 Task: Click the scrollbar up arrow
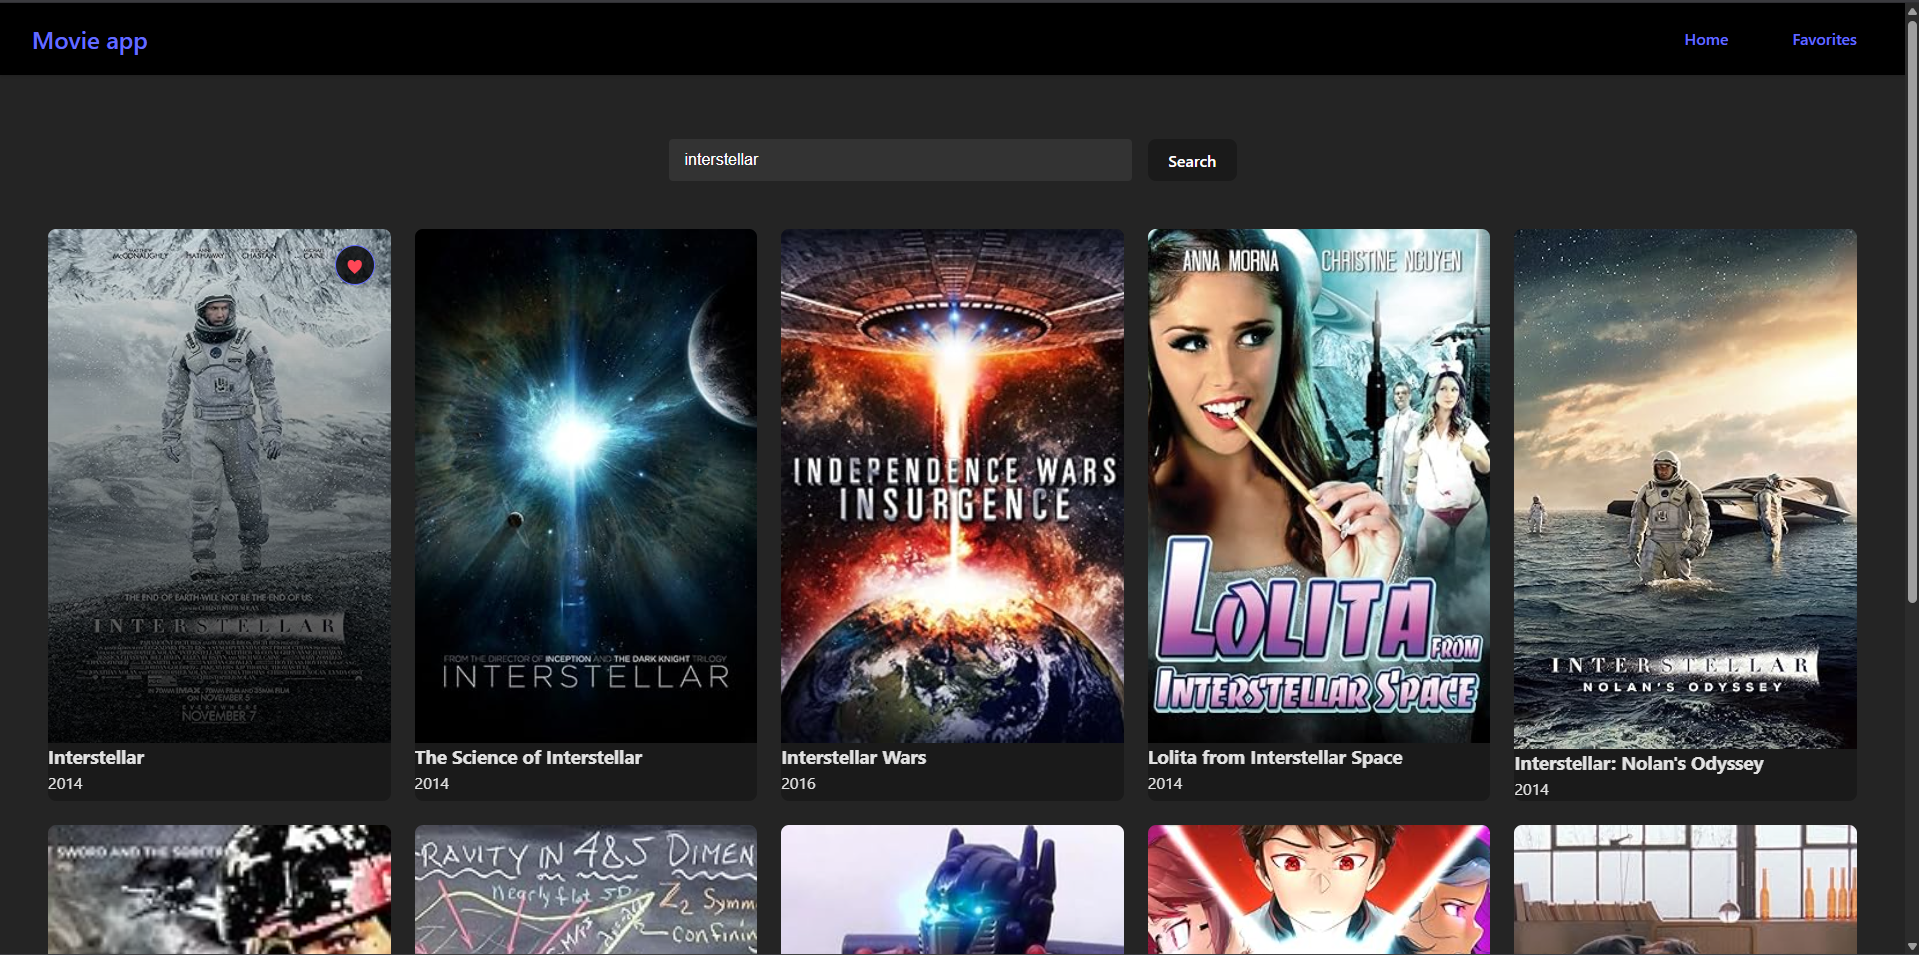(1911, 7)
